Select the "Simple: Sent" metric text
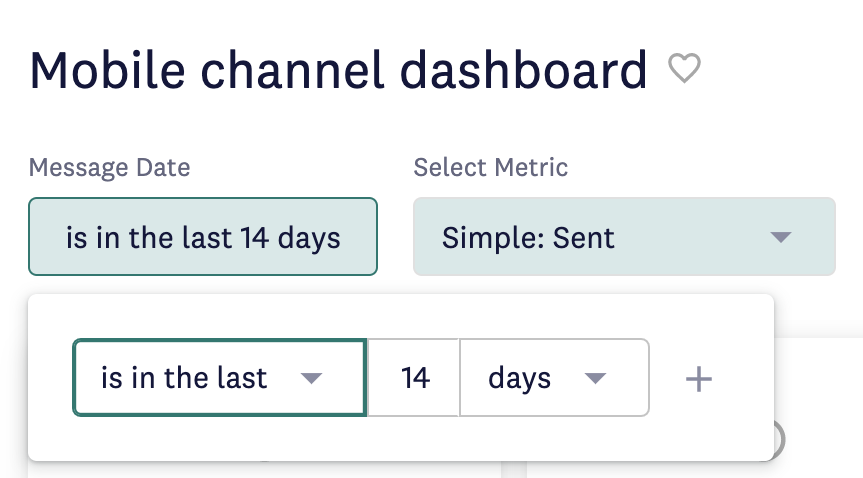Image resolution: width=863 pixels, height=478 pixels. (x=528, y=238)
